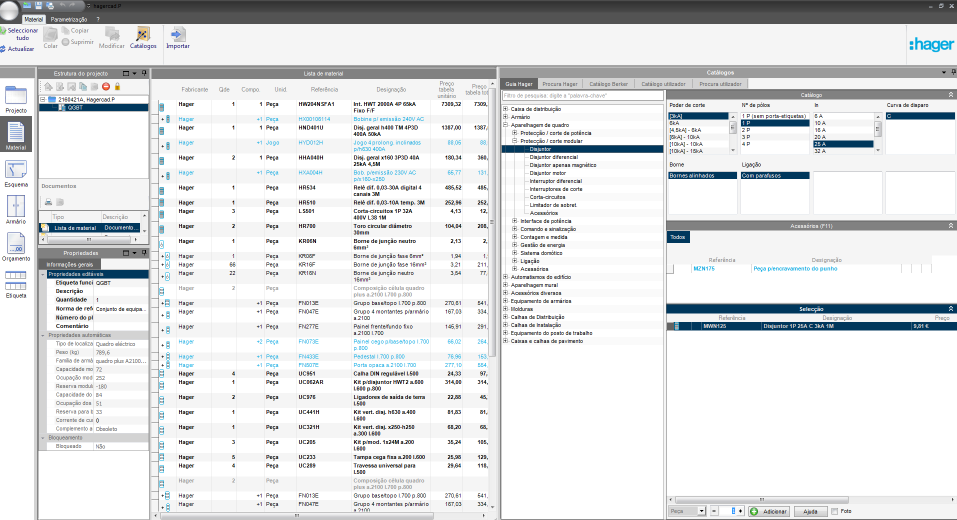Switch to the Catálogo Berker tab
The image size is (957, 520).
pyautogui.click(x=608, y=84)
